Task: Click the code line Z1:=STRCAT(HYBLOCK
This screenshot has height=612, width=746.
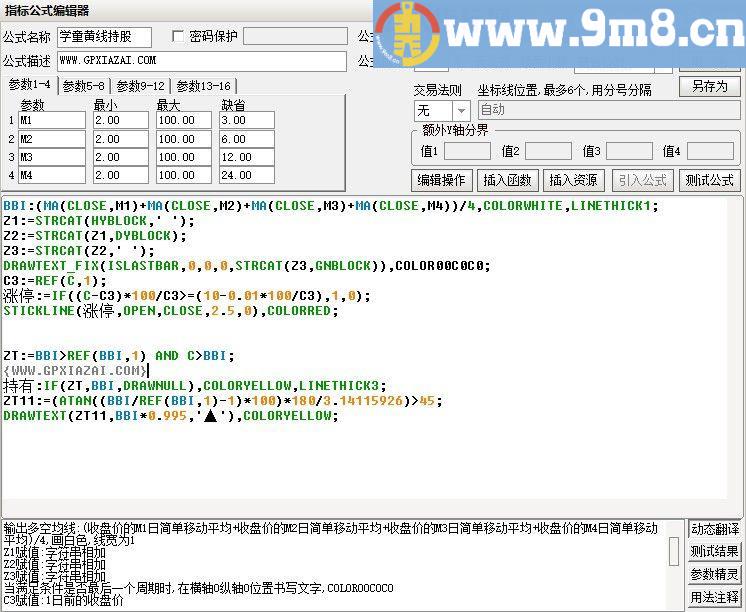Action: [99, 221]
